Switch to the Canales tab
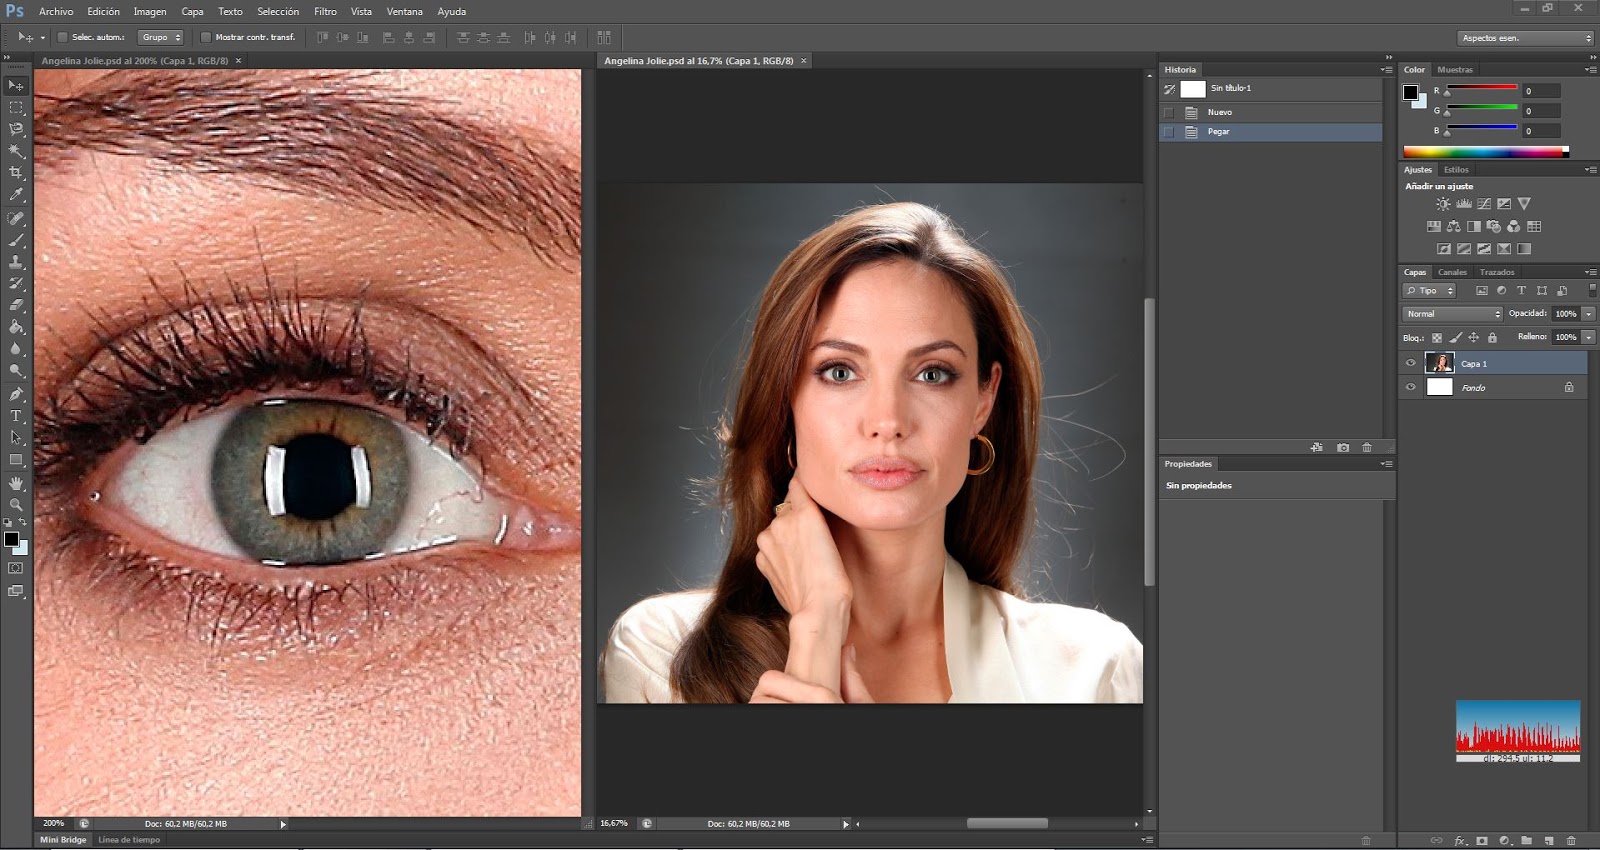Image resolution: width=1600 pixels, height=850 pixels. point(1452,272)
